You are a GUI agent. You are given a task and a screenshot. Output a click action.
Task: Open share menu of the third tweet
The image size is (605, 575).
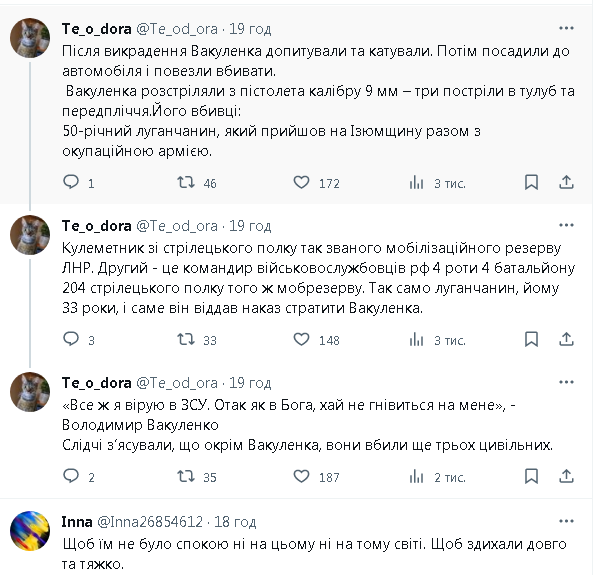point(566,477)
